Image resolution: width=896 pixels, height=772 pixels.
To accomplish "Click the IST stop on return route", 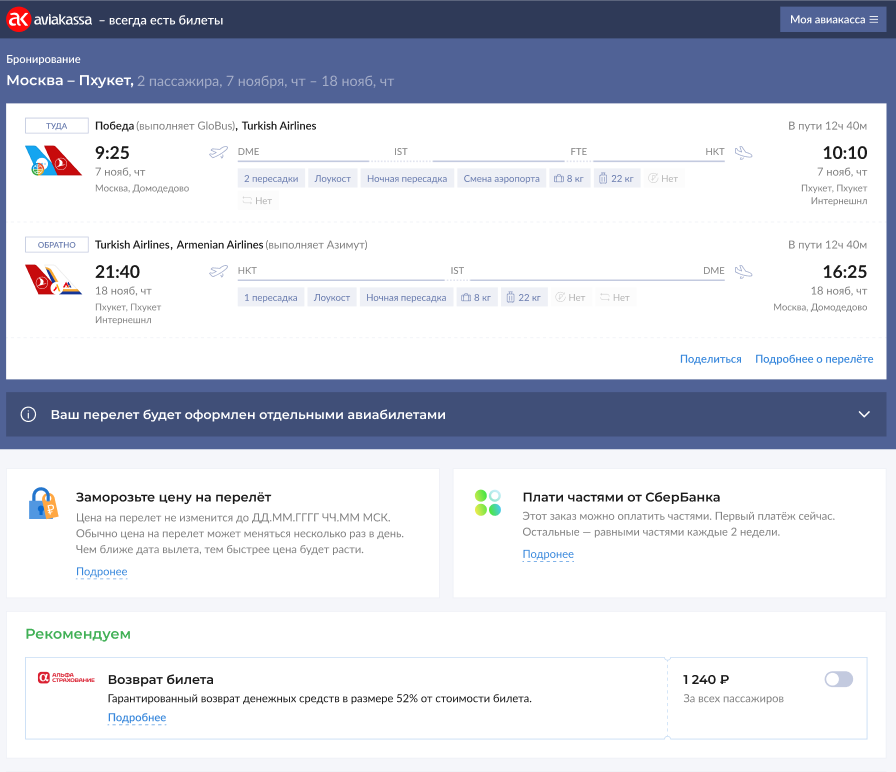I will 457,270.
